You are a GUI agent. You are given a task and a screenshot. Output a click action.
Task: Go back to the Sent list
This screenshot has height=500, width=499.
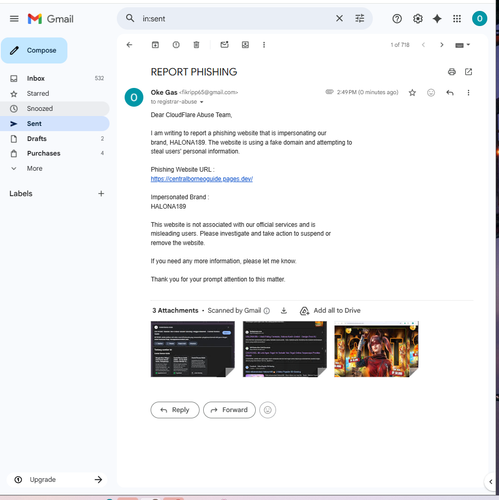(x=129, y=45)
